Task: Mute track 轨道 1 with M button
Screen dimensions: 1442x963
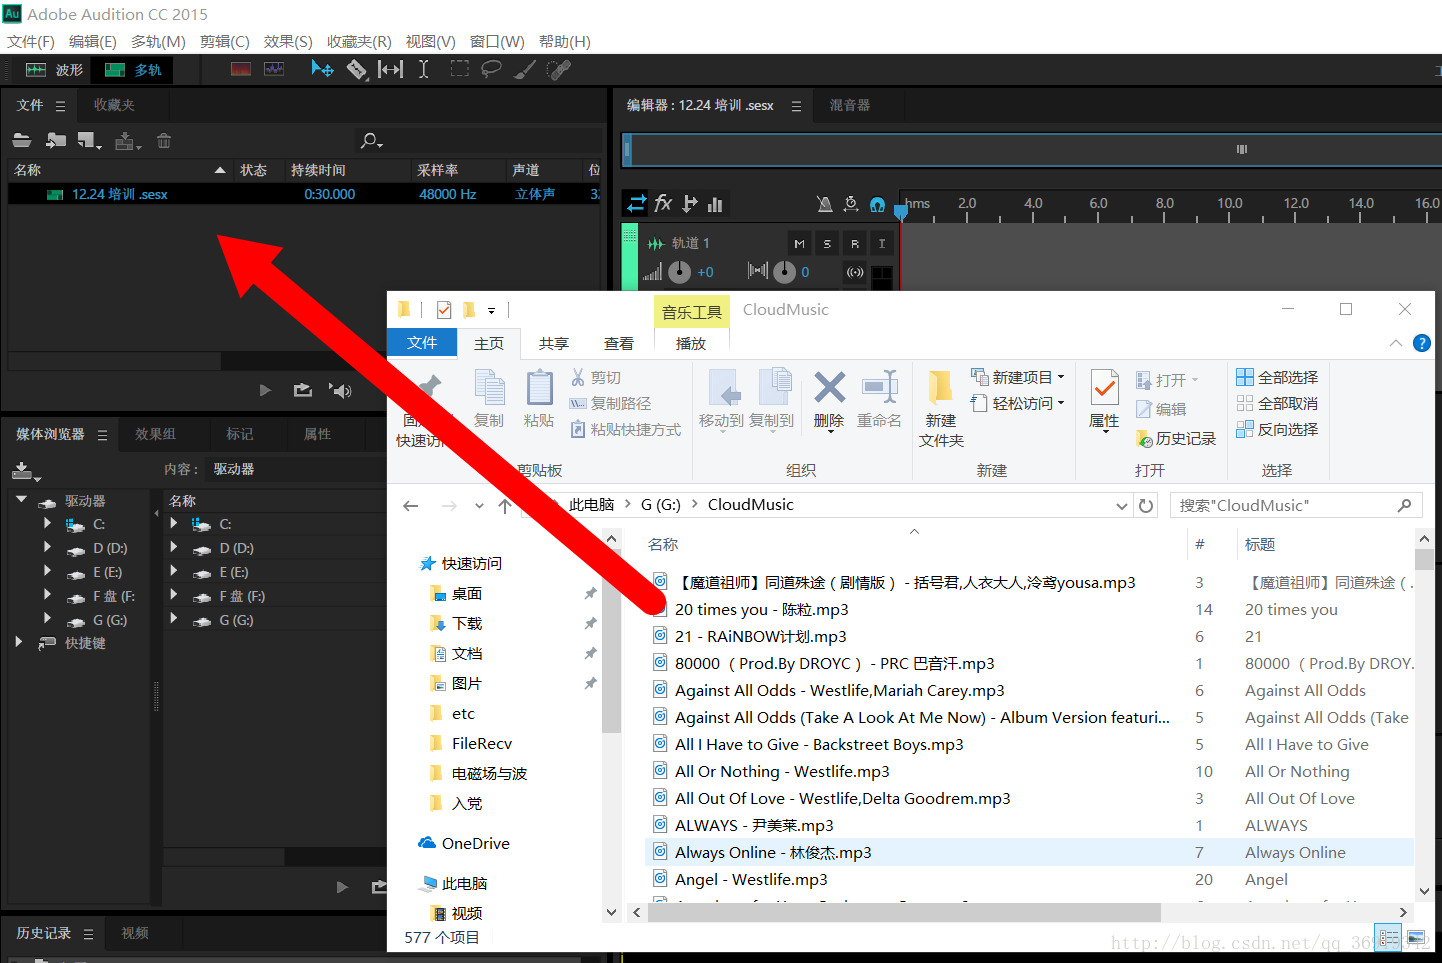Action: 799,243
